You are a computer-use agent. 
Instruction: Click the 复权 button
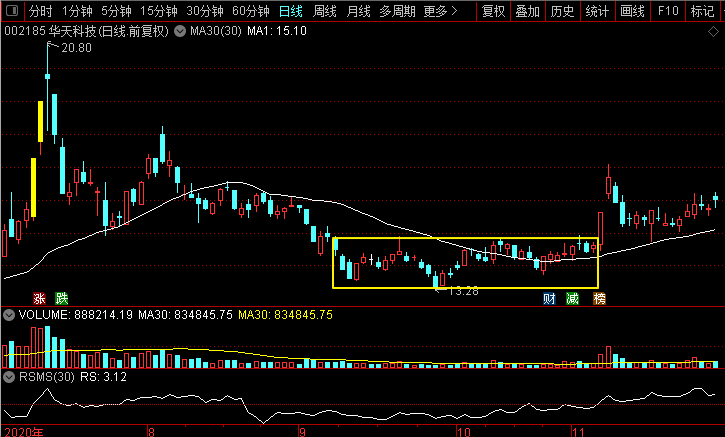tap(493, 11)
